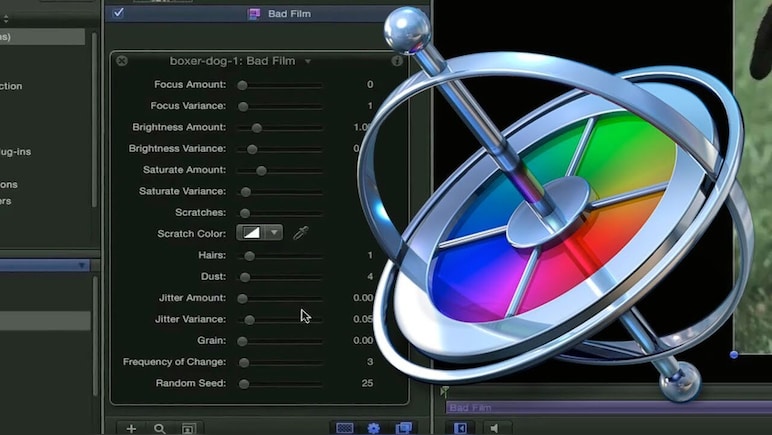This screenshot has width=772, height=435.
Task: Click the Random Seed slider handle
Action: (244, 384)
